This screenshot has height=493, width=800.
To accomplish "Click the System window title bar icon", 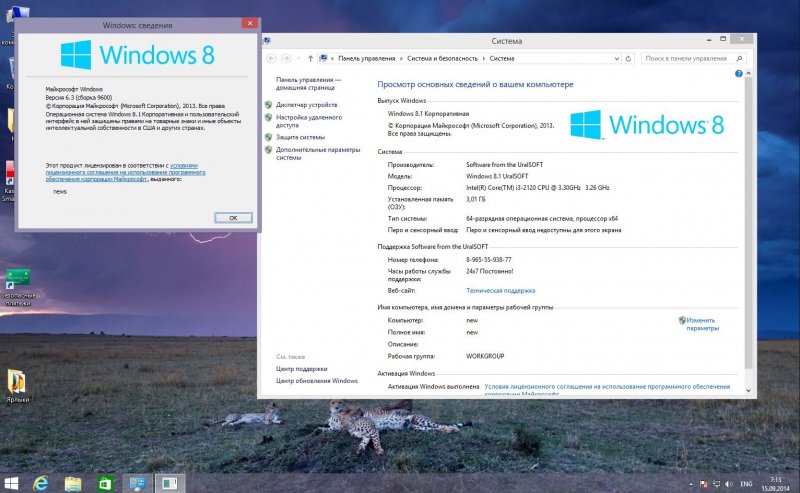I will coord(267,41).
